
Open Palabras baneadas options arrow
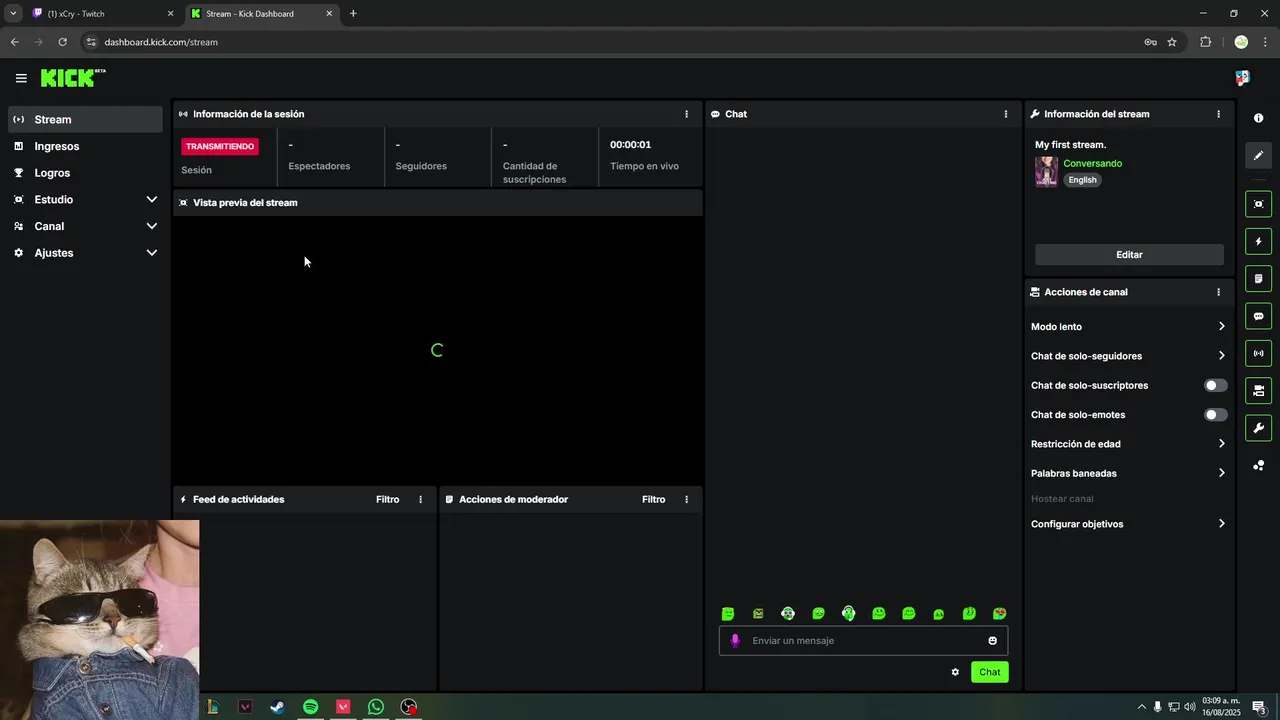pyautogui.click(x=1221, y=473)
